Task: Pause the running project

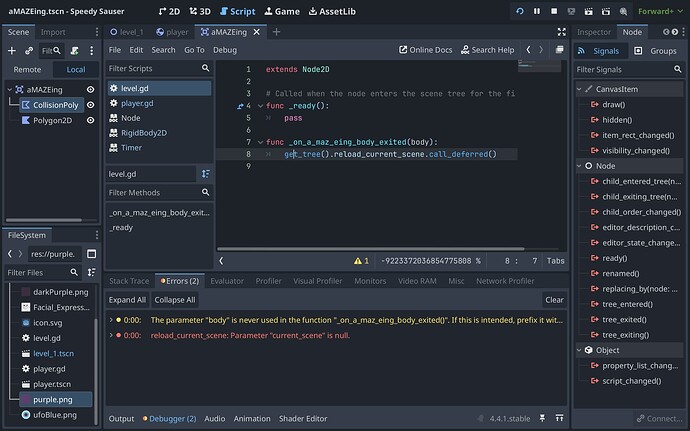Action: point(537,11)
